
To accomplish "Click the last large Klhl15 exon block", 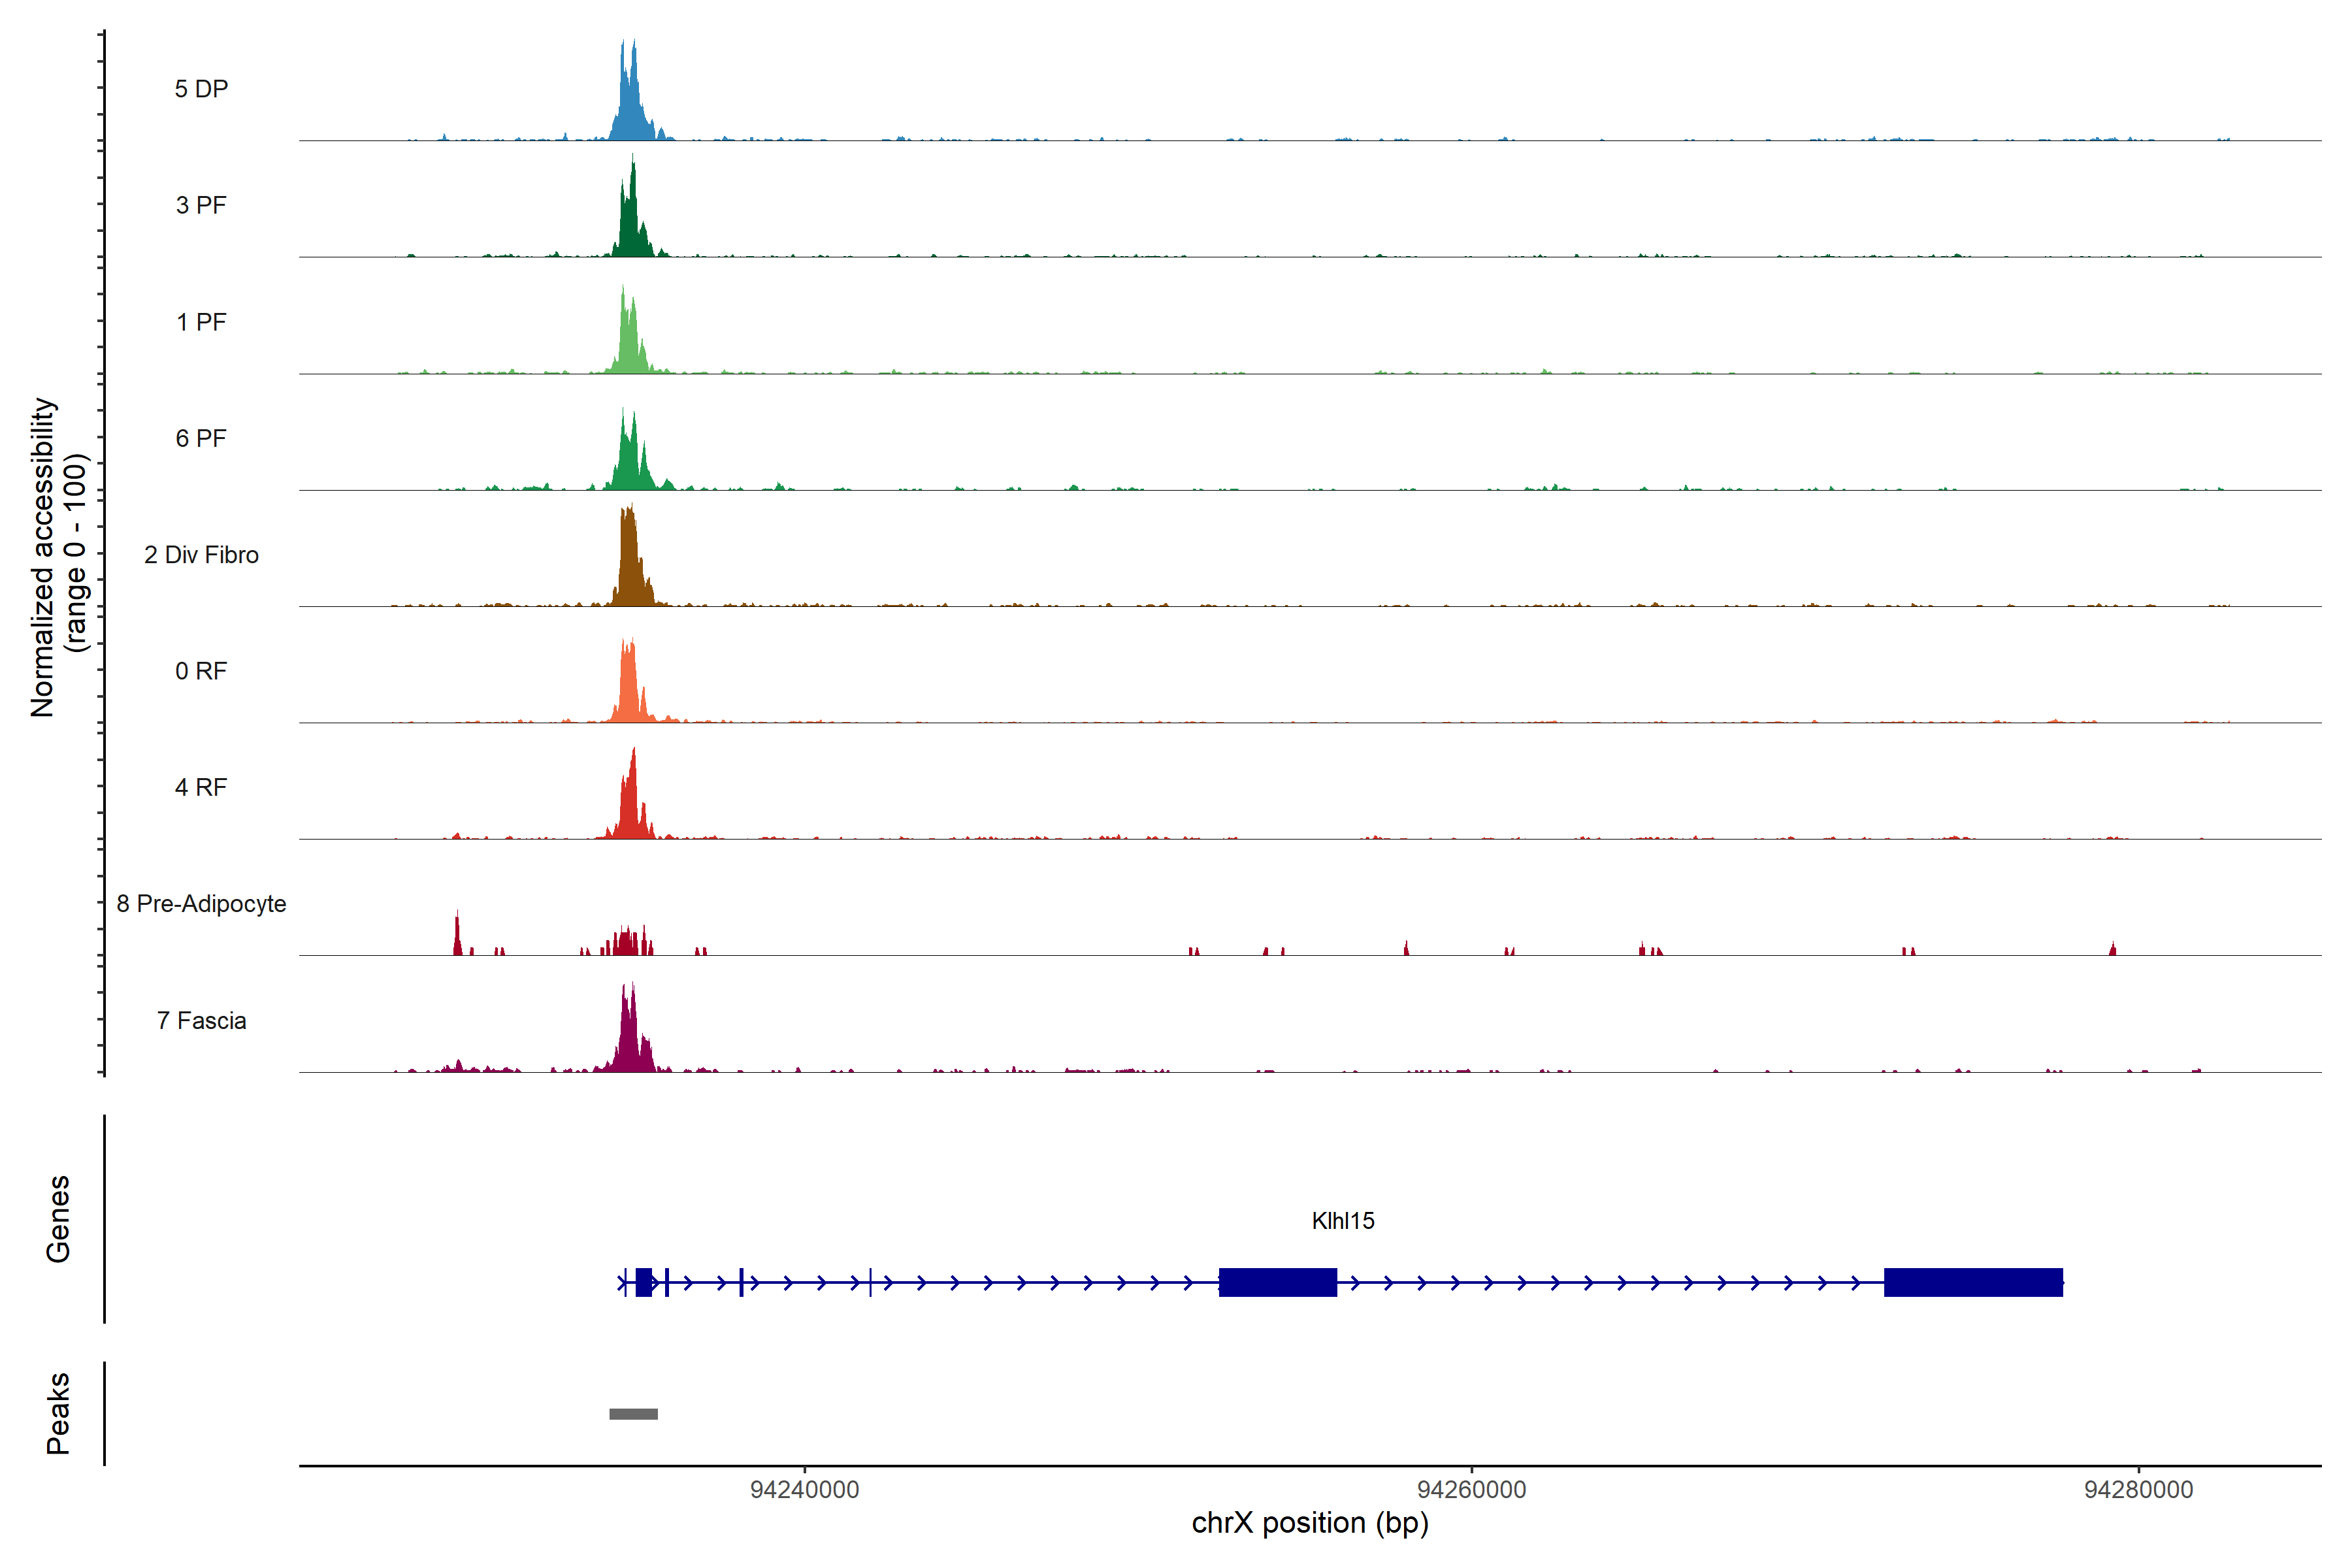I will [1972, 1282].
